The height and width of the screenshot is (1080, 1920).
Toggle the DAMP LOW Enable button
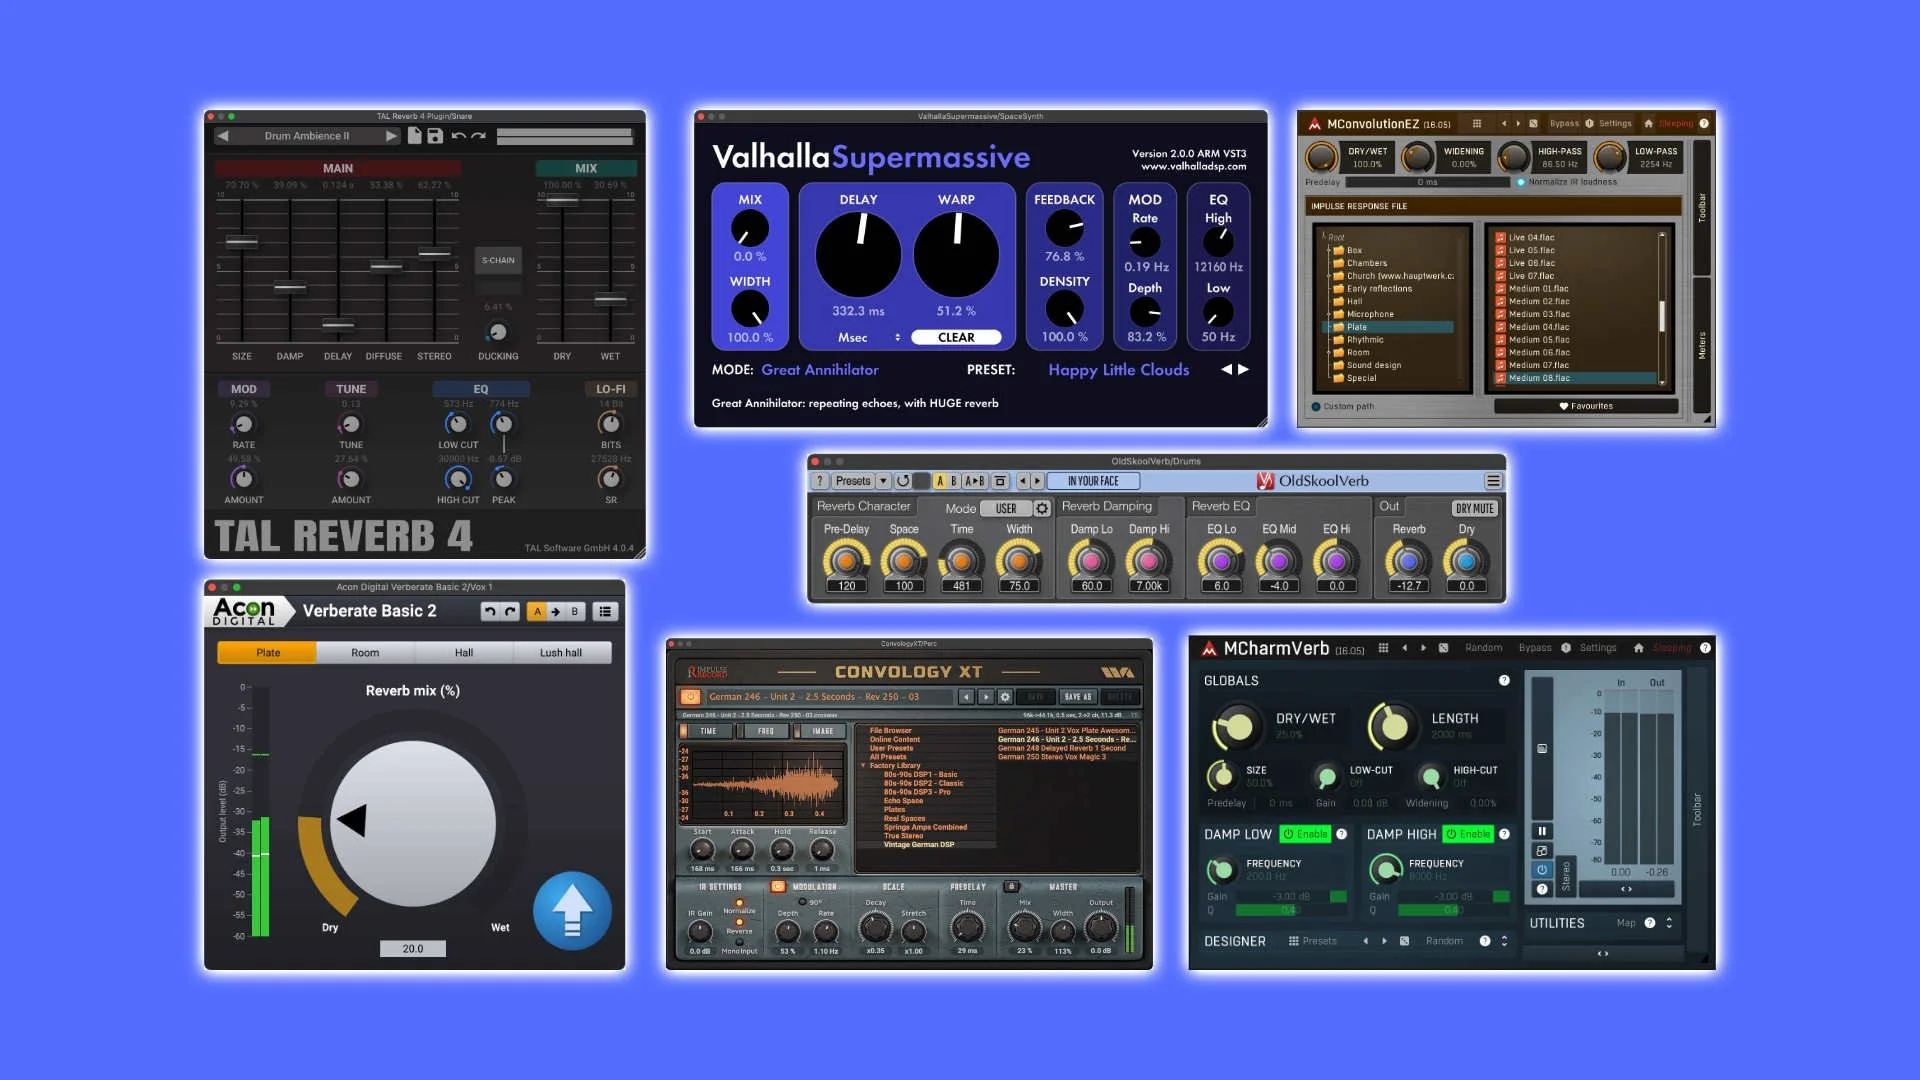tap(1306, 834)
